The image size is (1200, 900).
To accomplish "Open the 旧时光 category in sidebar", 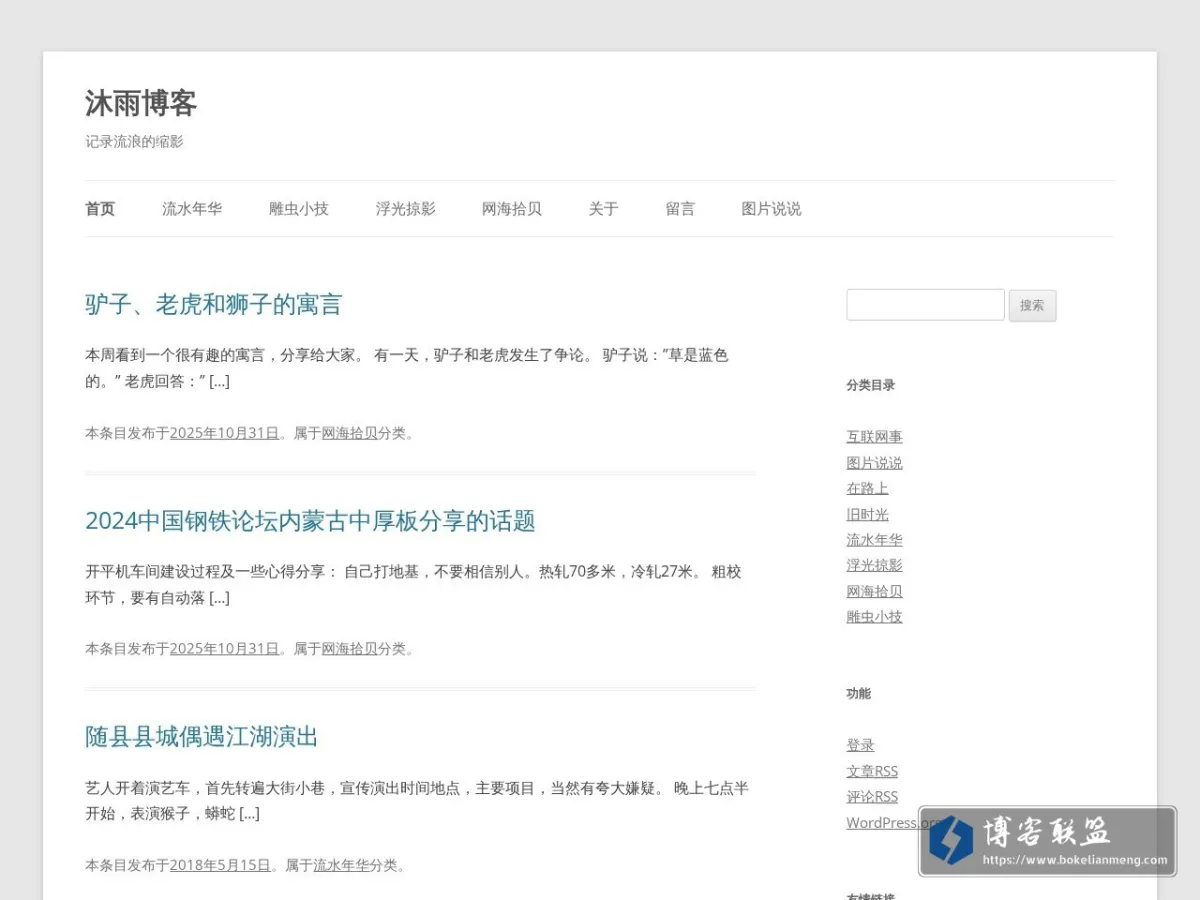I will tap(867, 514).
